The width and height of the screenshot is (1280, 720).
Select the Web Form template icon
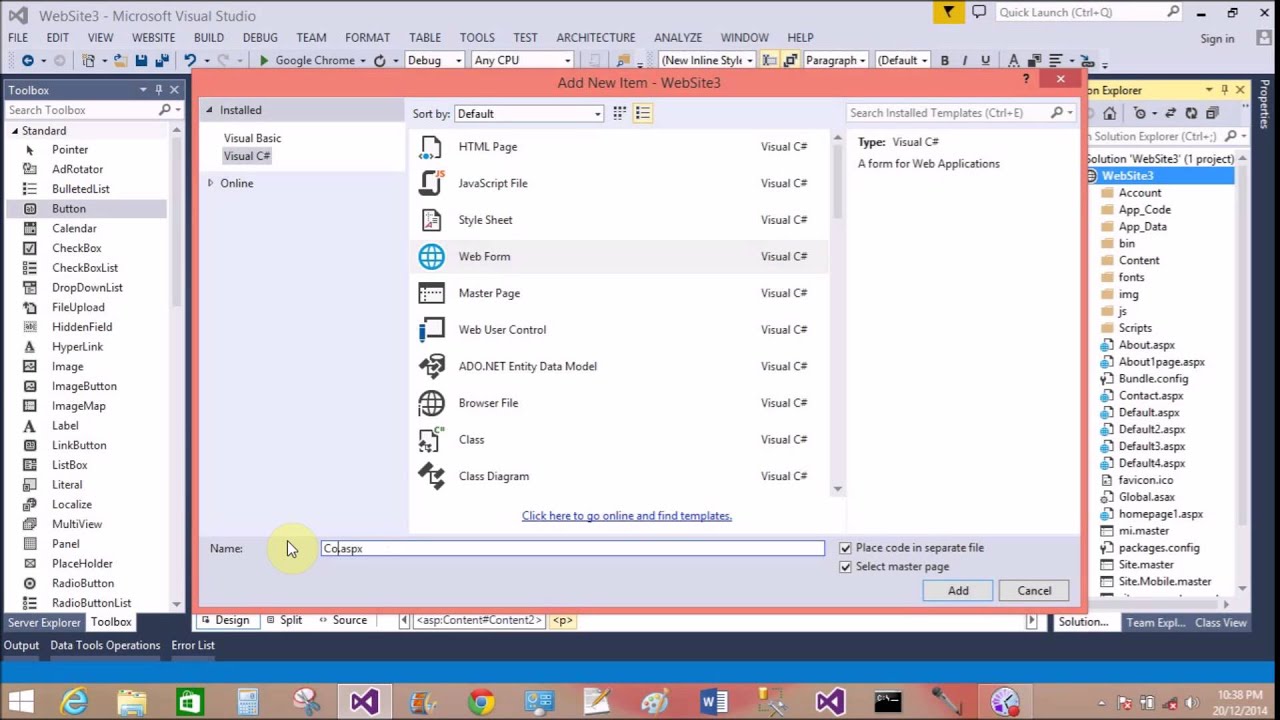tap(431, 257)
